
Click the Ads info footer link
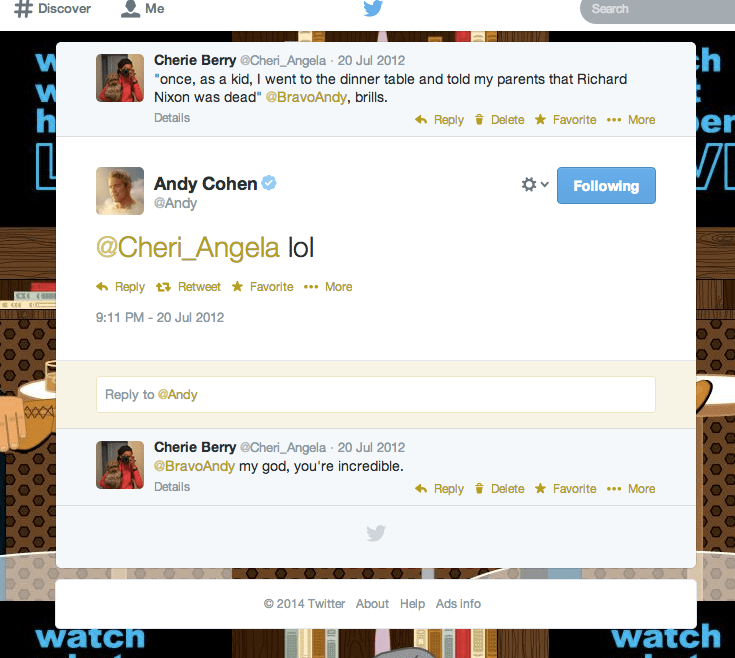click(458, 604)
